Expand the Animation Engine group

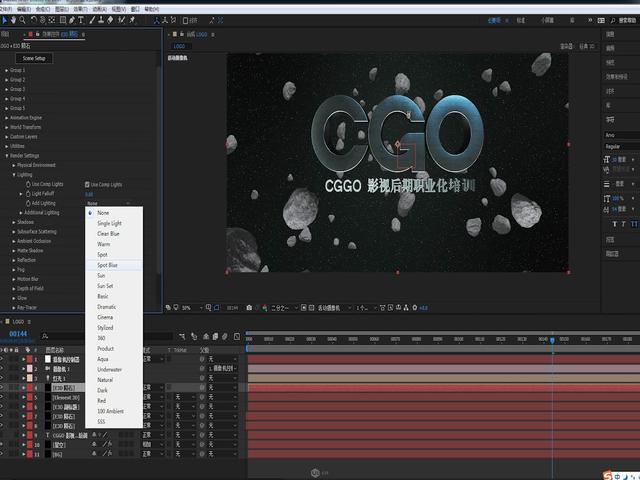coord(7,118)
